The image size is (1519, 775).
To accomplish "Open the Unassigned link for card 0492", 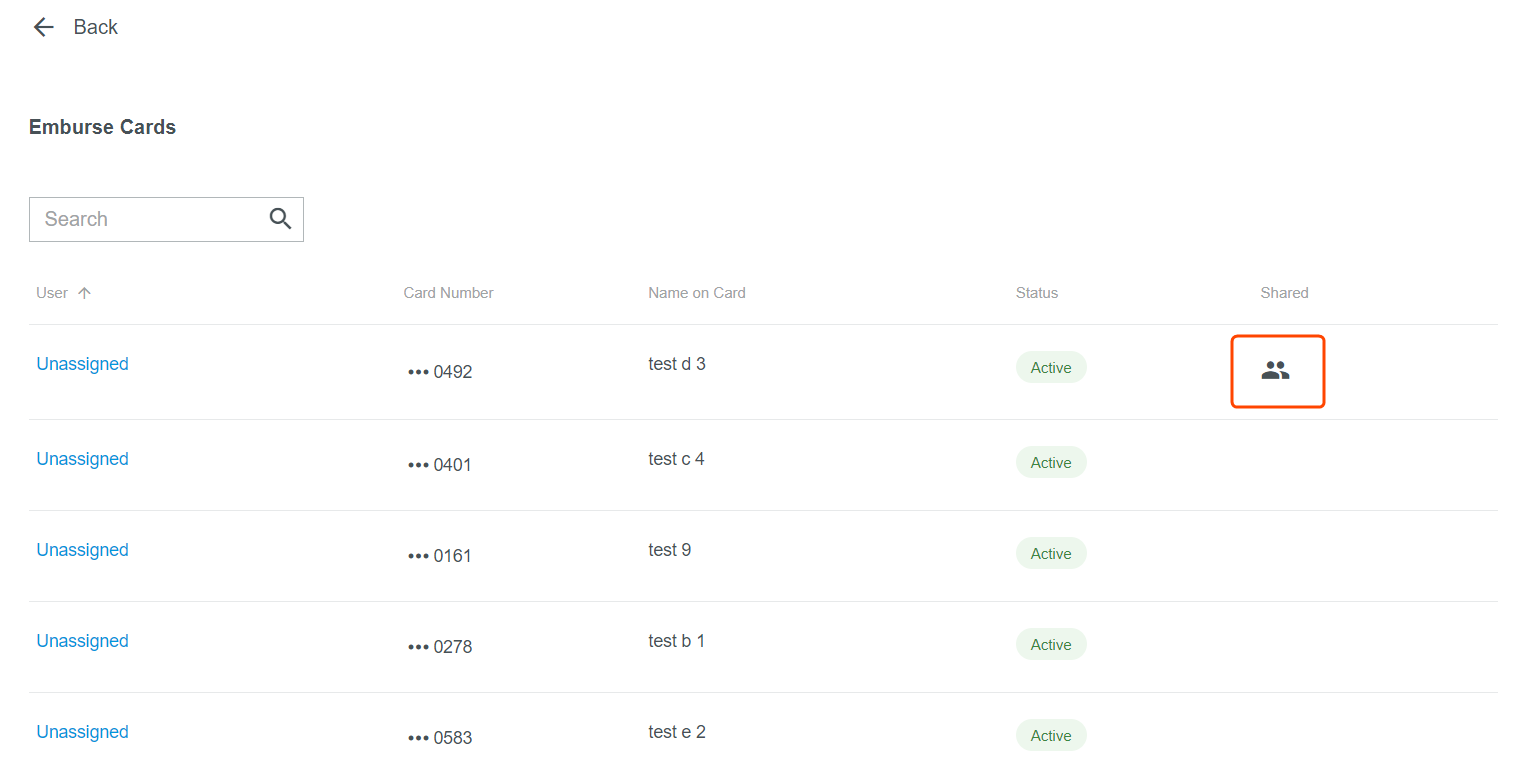I will click(x=82, y=364).
